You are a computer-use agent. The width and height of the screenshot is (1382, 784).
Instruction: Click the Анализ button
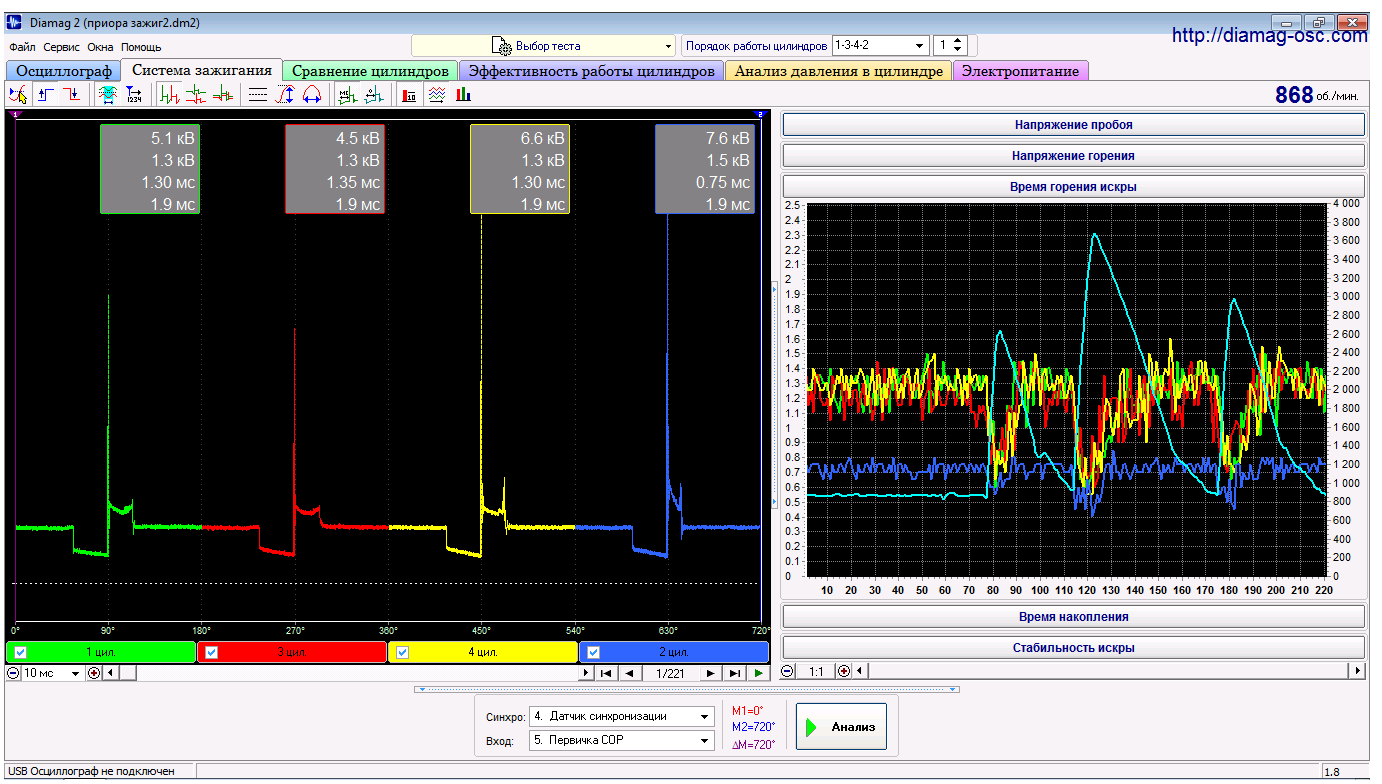pyautogui.click(x=840, y=727)
